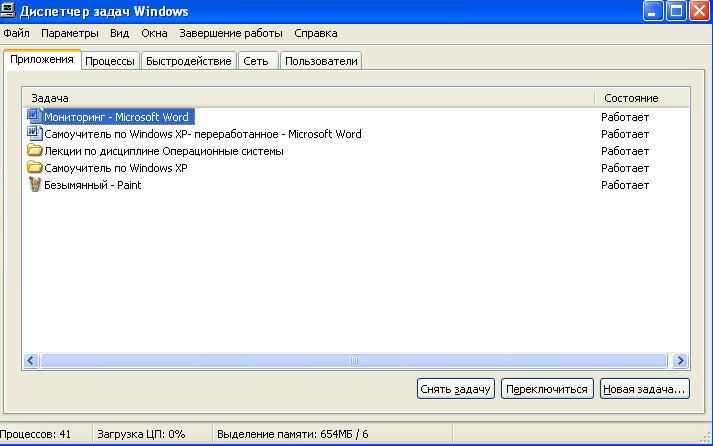This screenshot has height=446, width=713.
Task: Click the folder icon of Лекции по дисциплине
Action: (35, 150)
